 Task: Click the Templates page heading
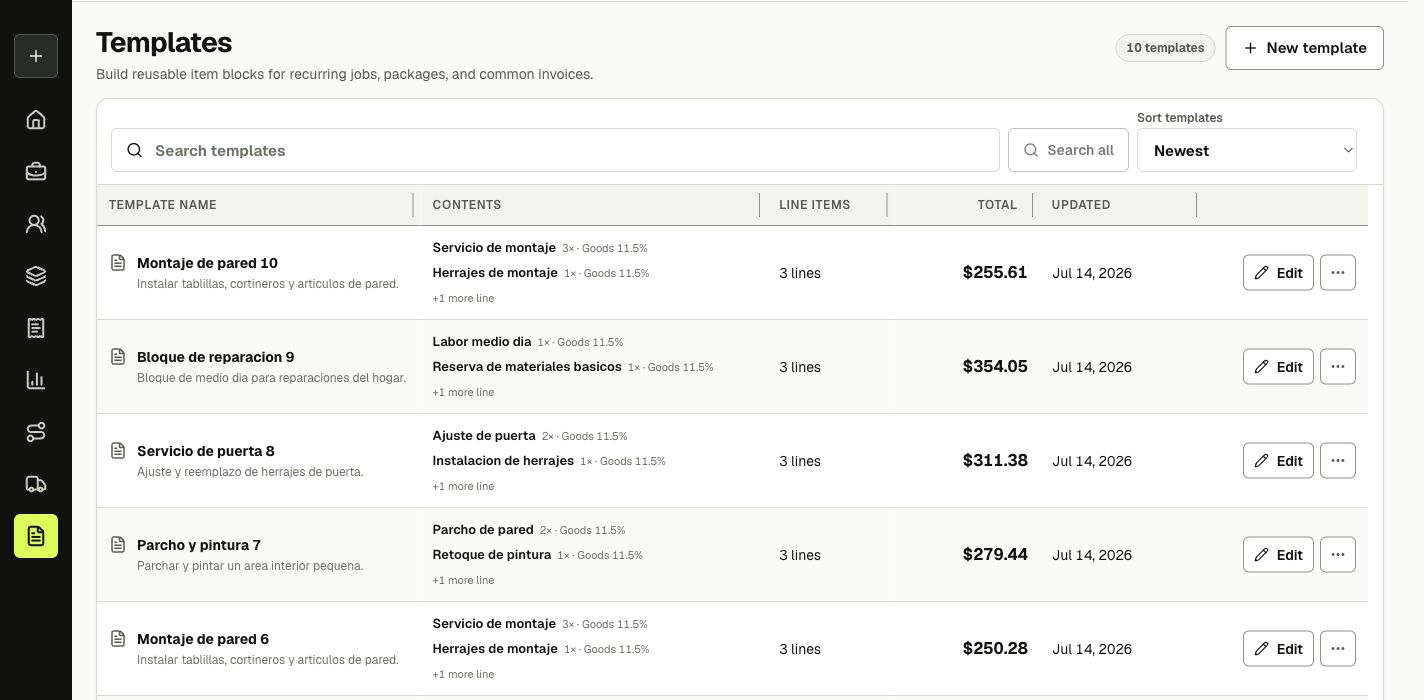164,42
